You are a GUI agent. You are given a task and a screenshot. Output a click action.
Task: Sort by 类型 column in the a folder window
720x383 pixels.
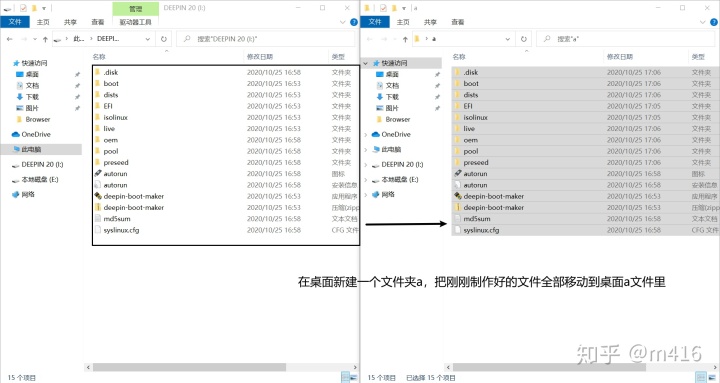(698, 57)
